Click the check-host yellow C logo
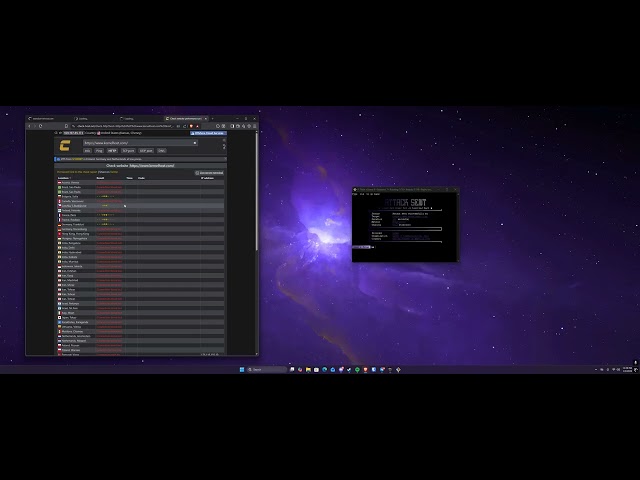This screenshot has width=640, height=480. tap(65, 146)
